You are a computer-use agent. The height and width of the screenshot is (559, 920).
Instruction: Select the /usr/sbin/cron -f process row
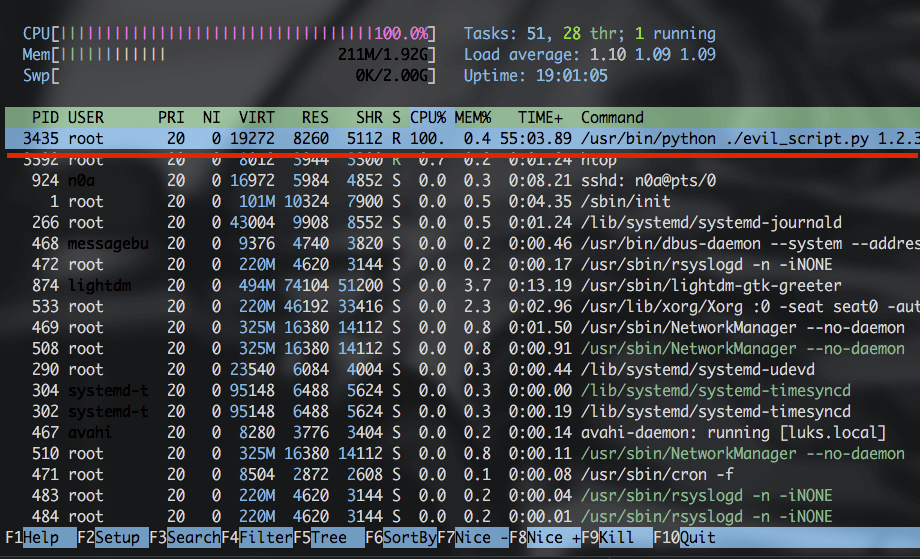click(462, 475)
